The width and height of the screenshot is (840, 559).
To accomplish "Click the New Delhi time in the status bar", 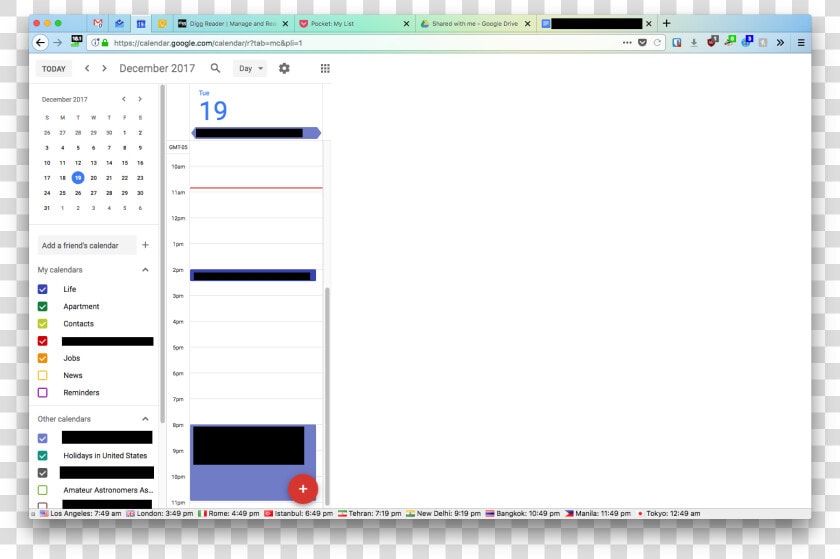I will pyautogui.click(x=444, y=513).
